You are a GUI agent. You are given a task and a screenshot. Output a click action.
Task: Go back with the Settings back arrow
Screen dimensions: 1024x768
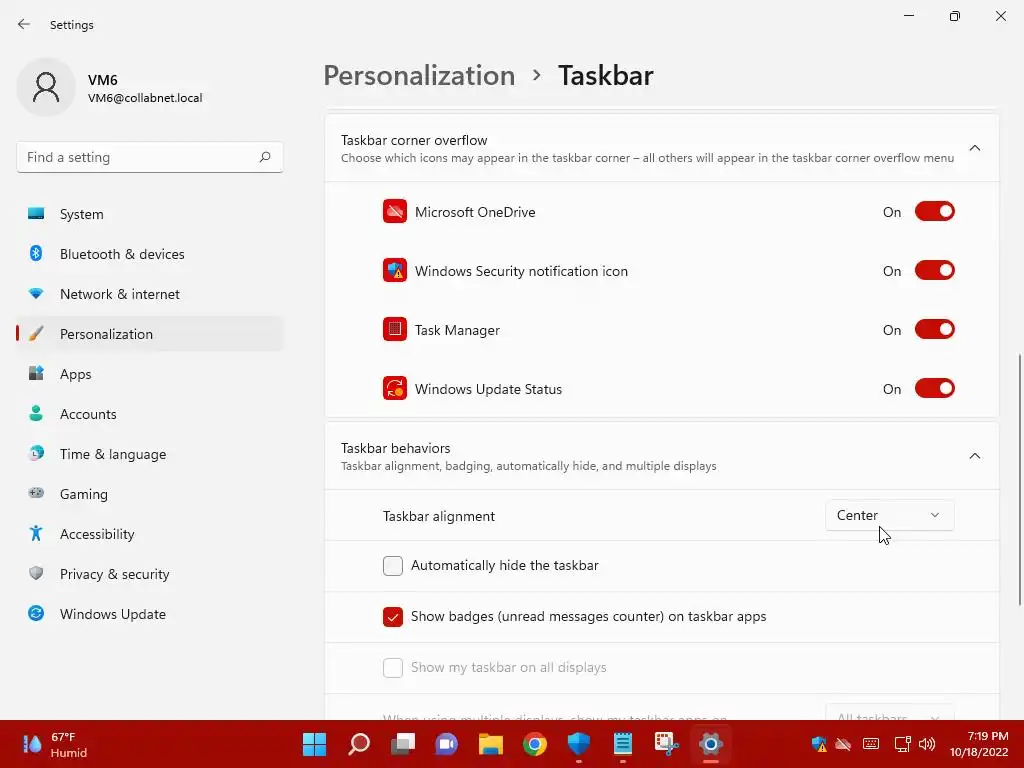[24, 24]
